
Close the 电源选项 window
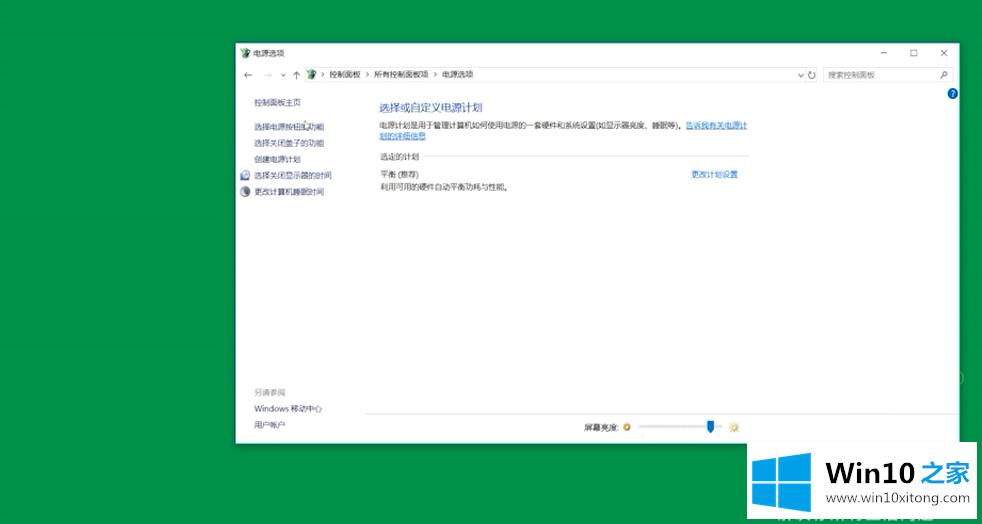(944, 53)
